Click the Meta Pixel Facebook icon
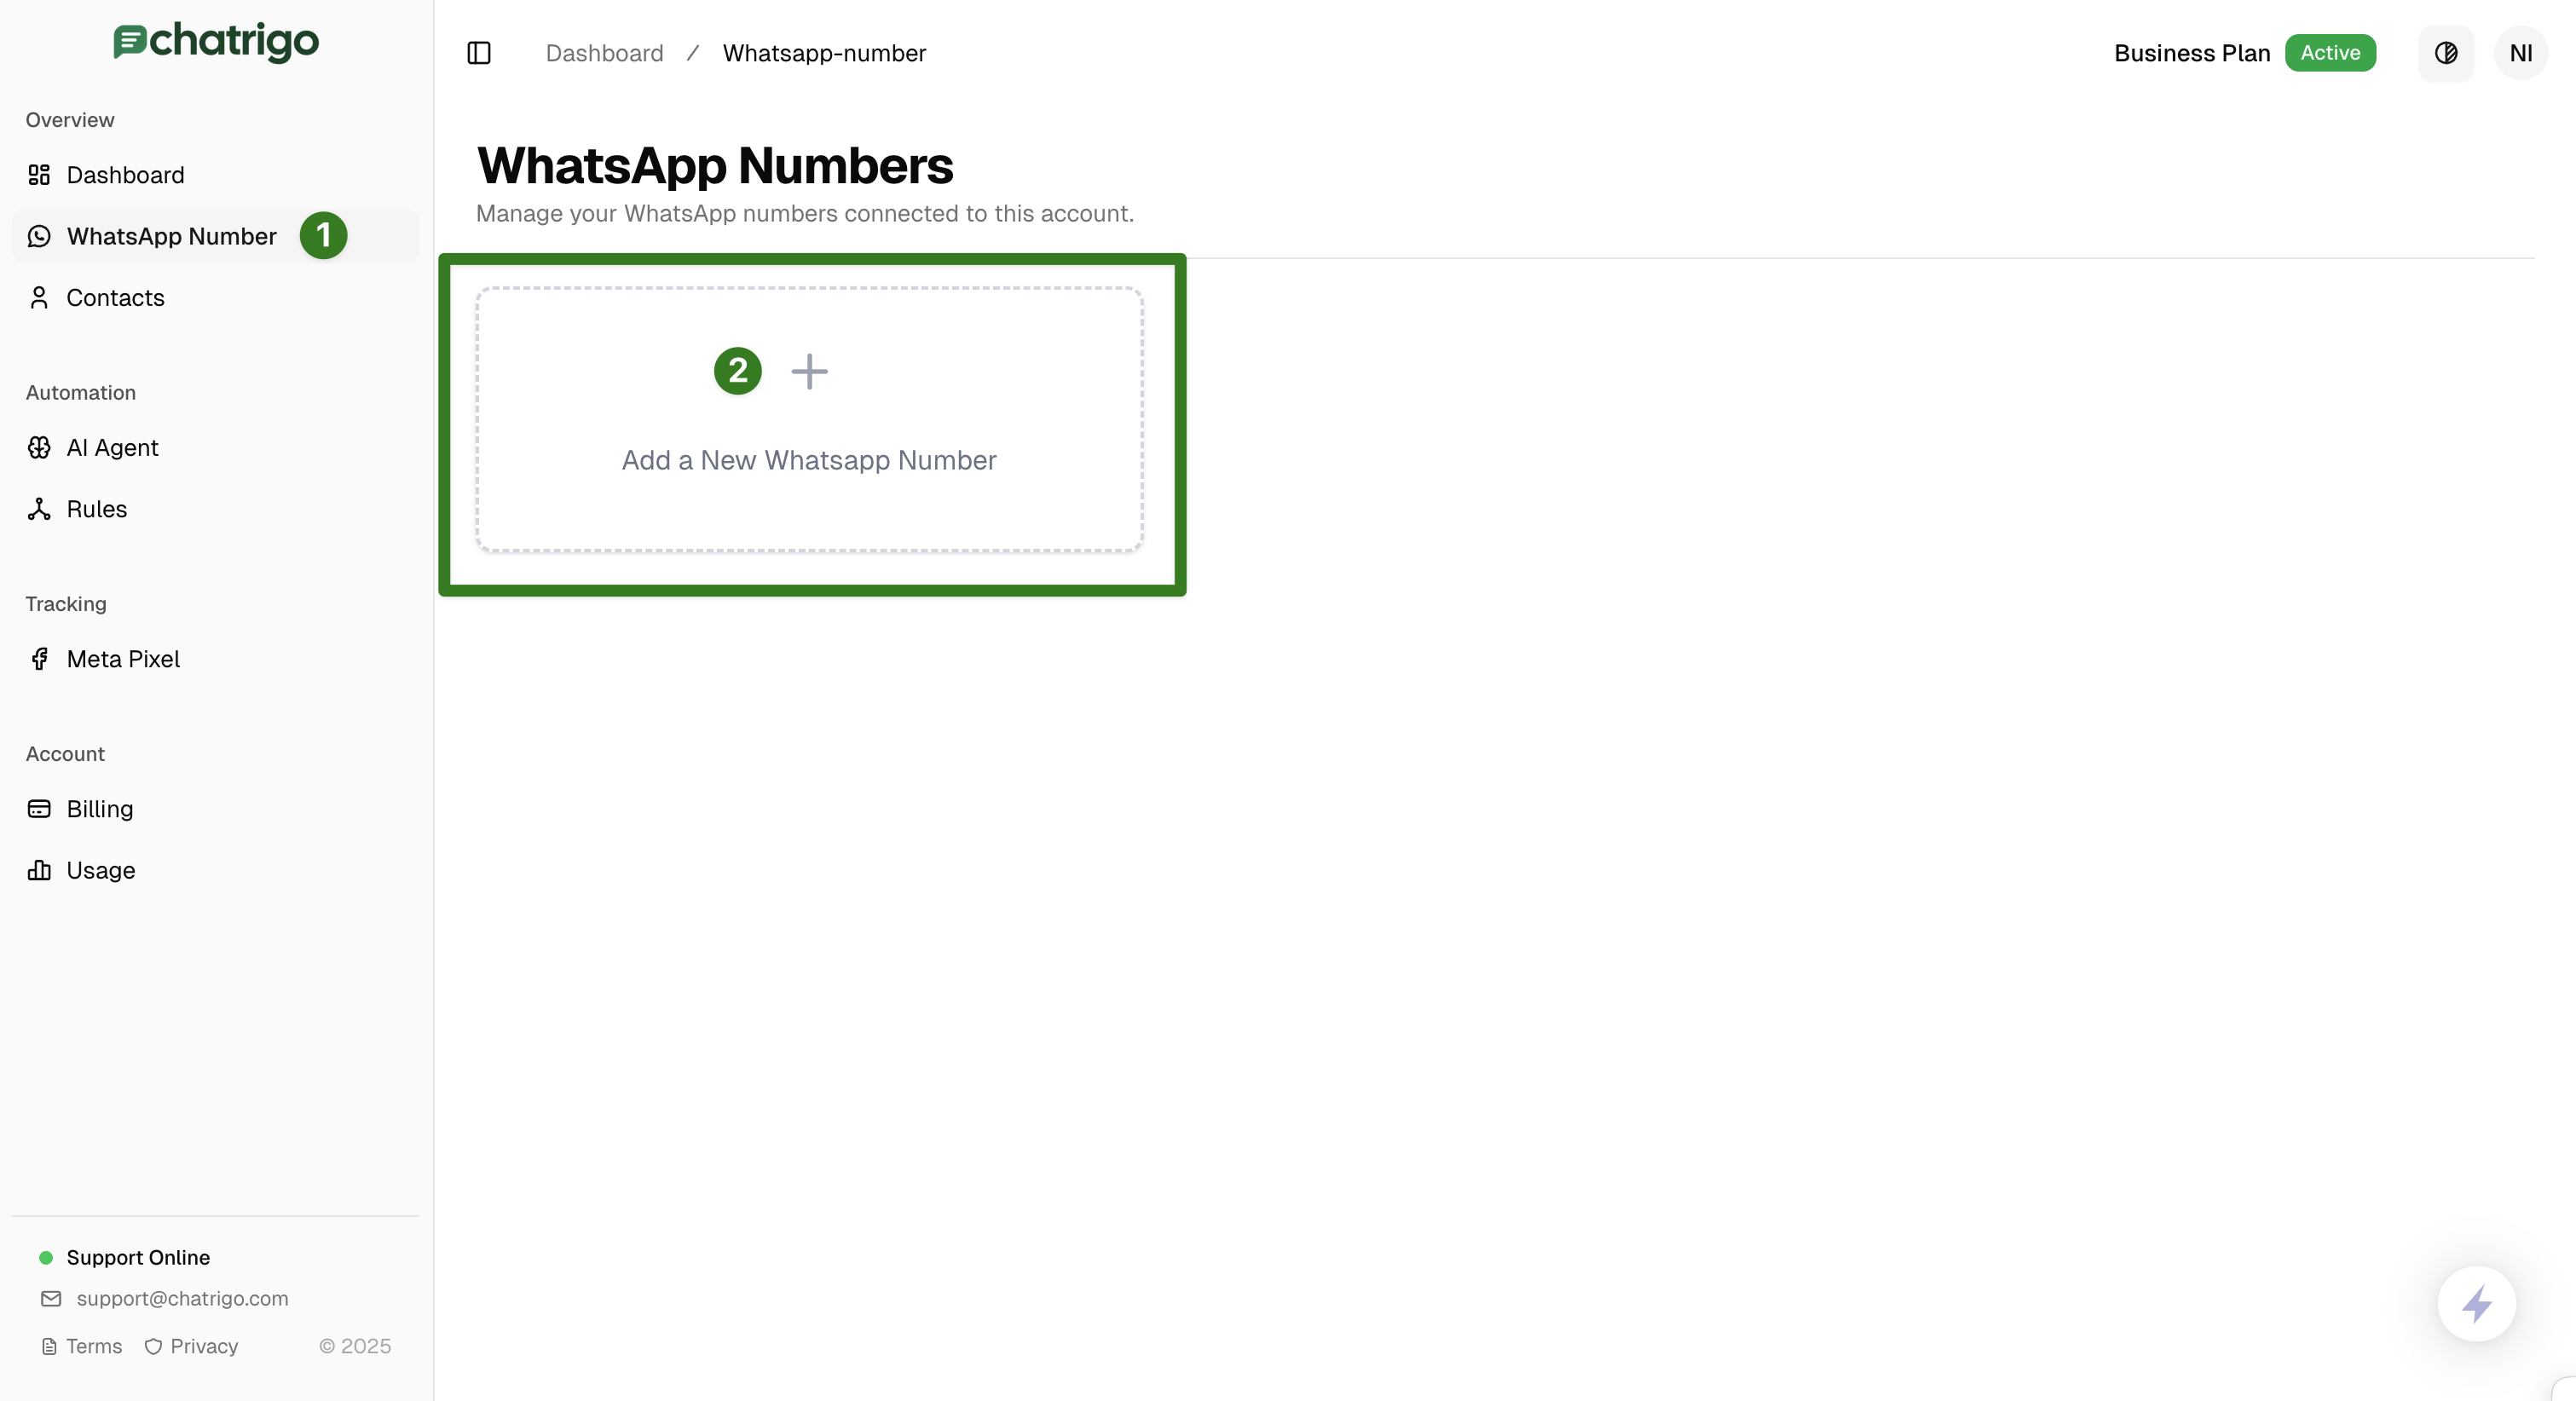2576x1401 pixels. point(39,659)
